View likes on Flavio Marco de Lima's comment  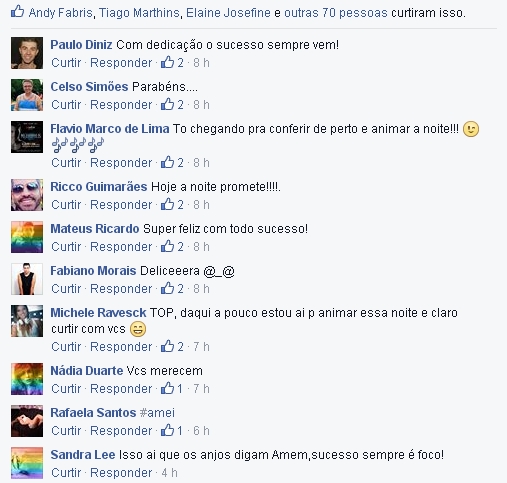point(172,163)
